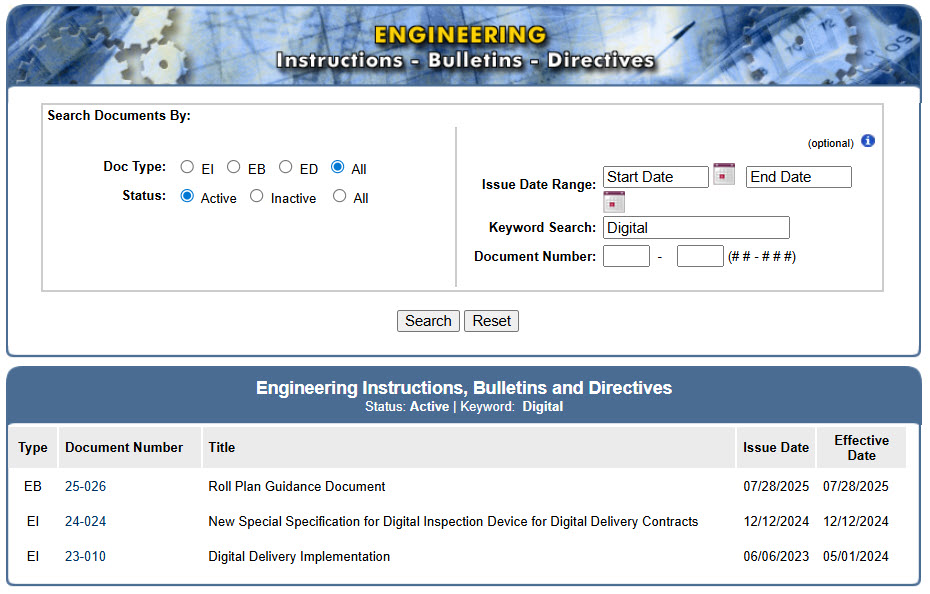Image resolution: width=930 pixels, height=594 pixels.
Task: Open document 23-010 Digital Delivery Implementation
Action: [x=85, y=556]
